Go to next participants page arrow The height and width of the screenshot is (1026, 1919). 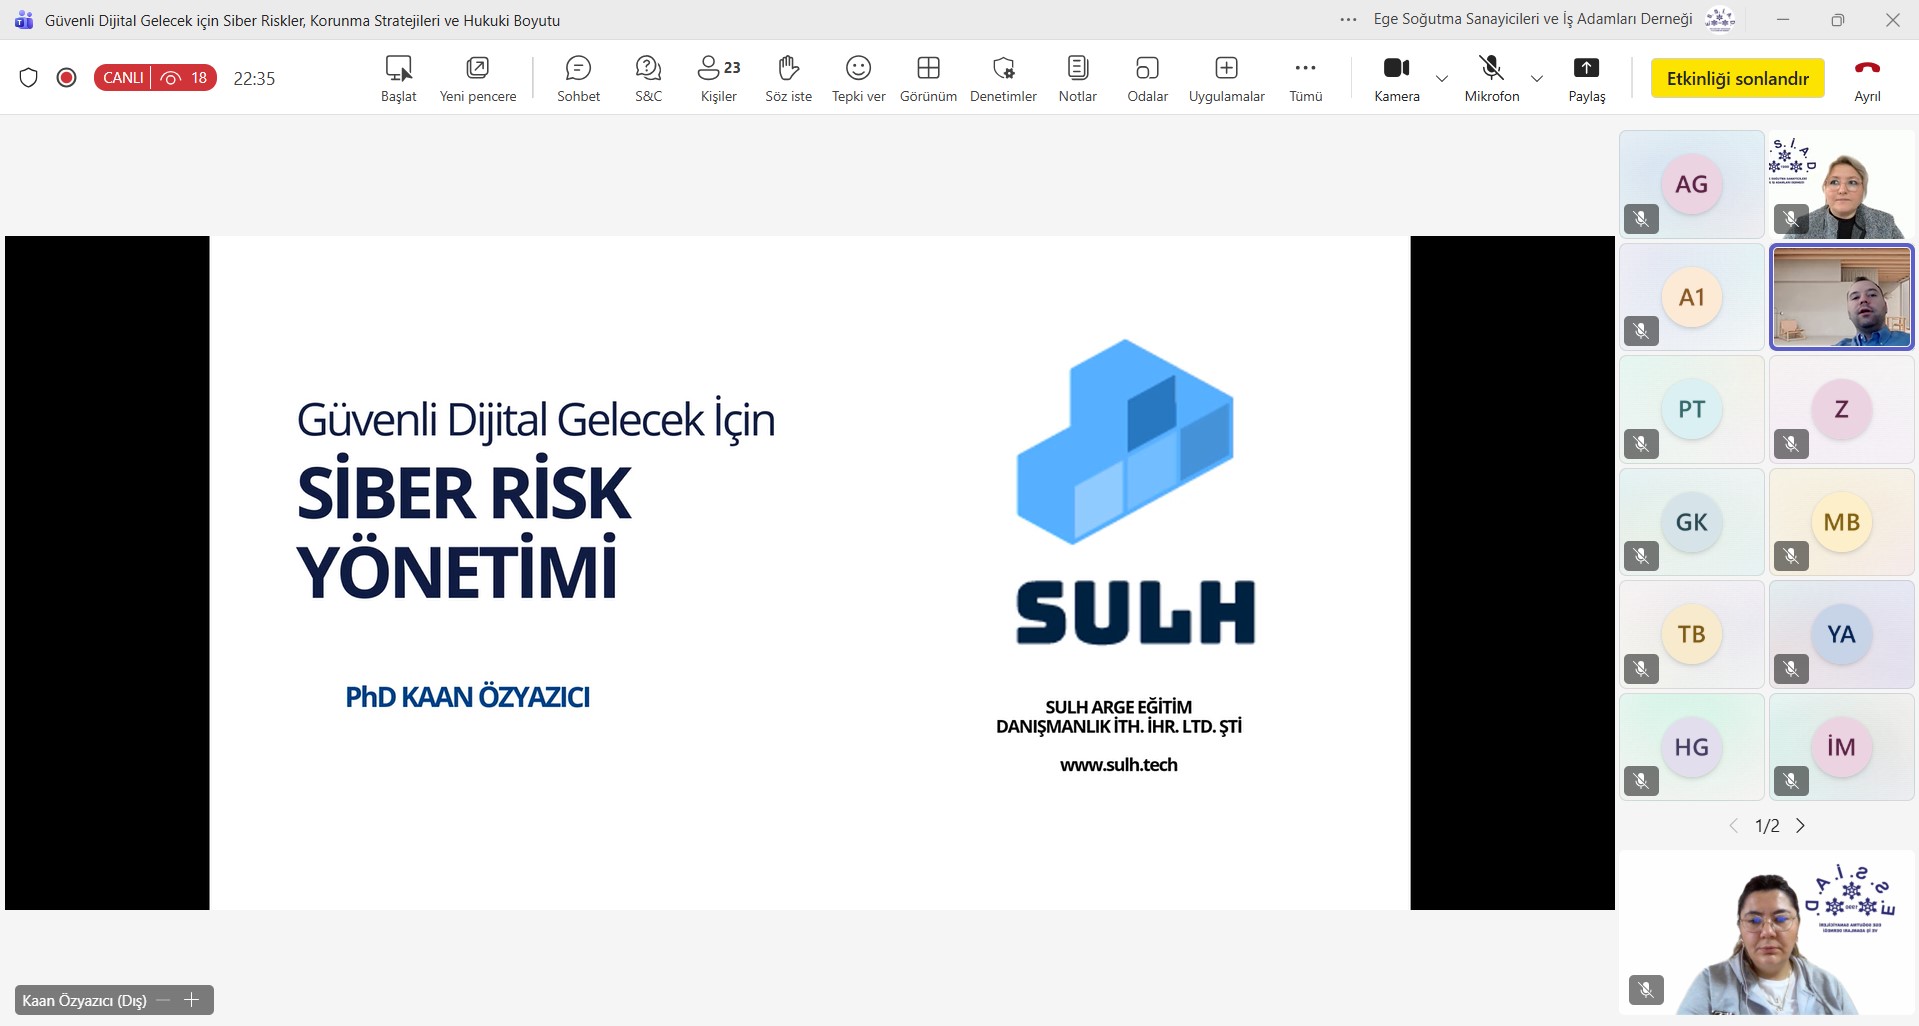pyautogui.click(x=1800, y=826)
